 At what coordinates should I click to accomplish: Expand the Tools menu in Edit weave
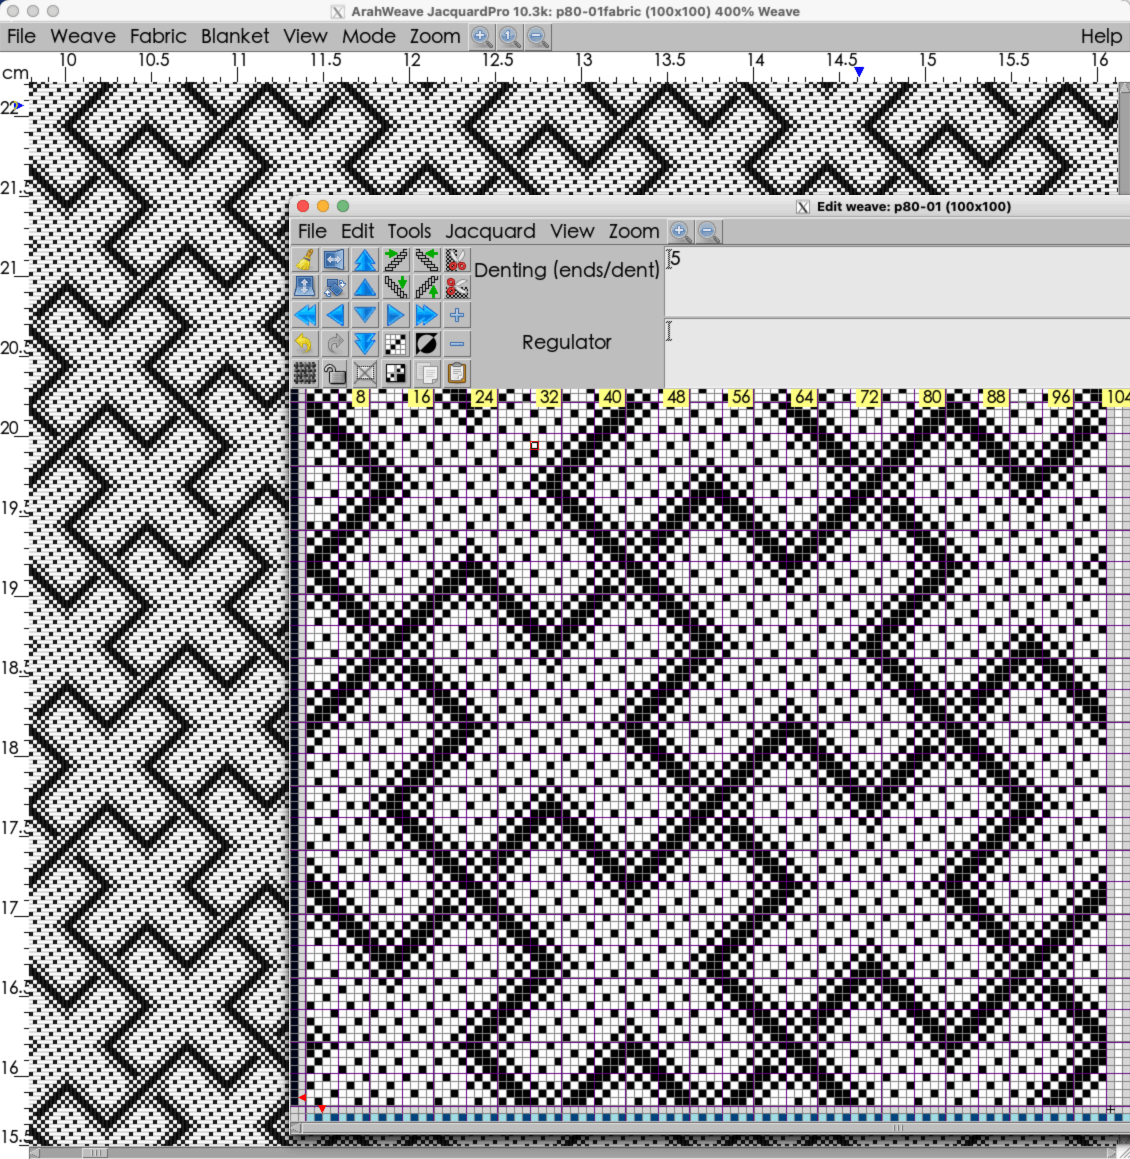[x=409, y=231]
